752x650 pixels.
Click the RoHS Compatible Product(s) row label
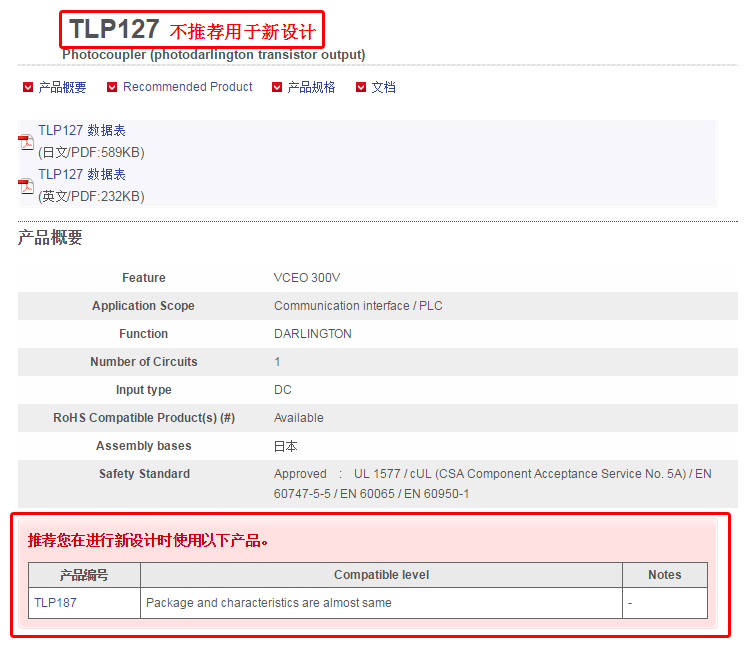144,418
